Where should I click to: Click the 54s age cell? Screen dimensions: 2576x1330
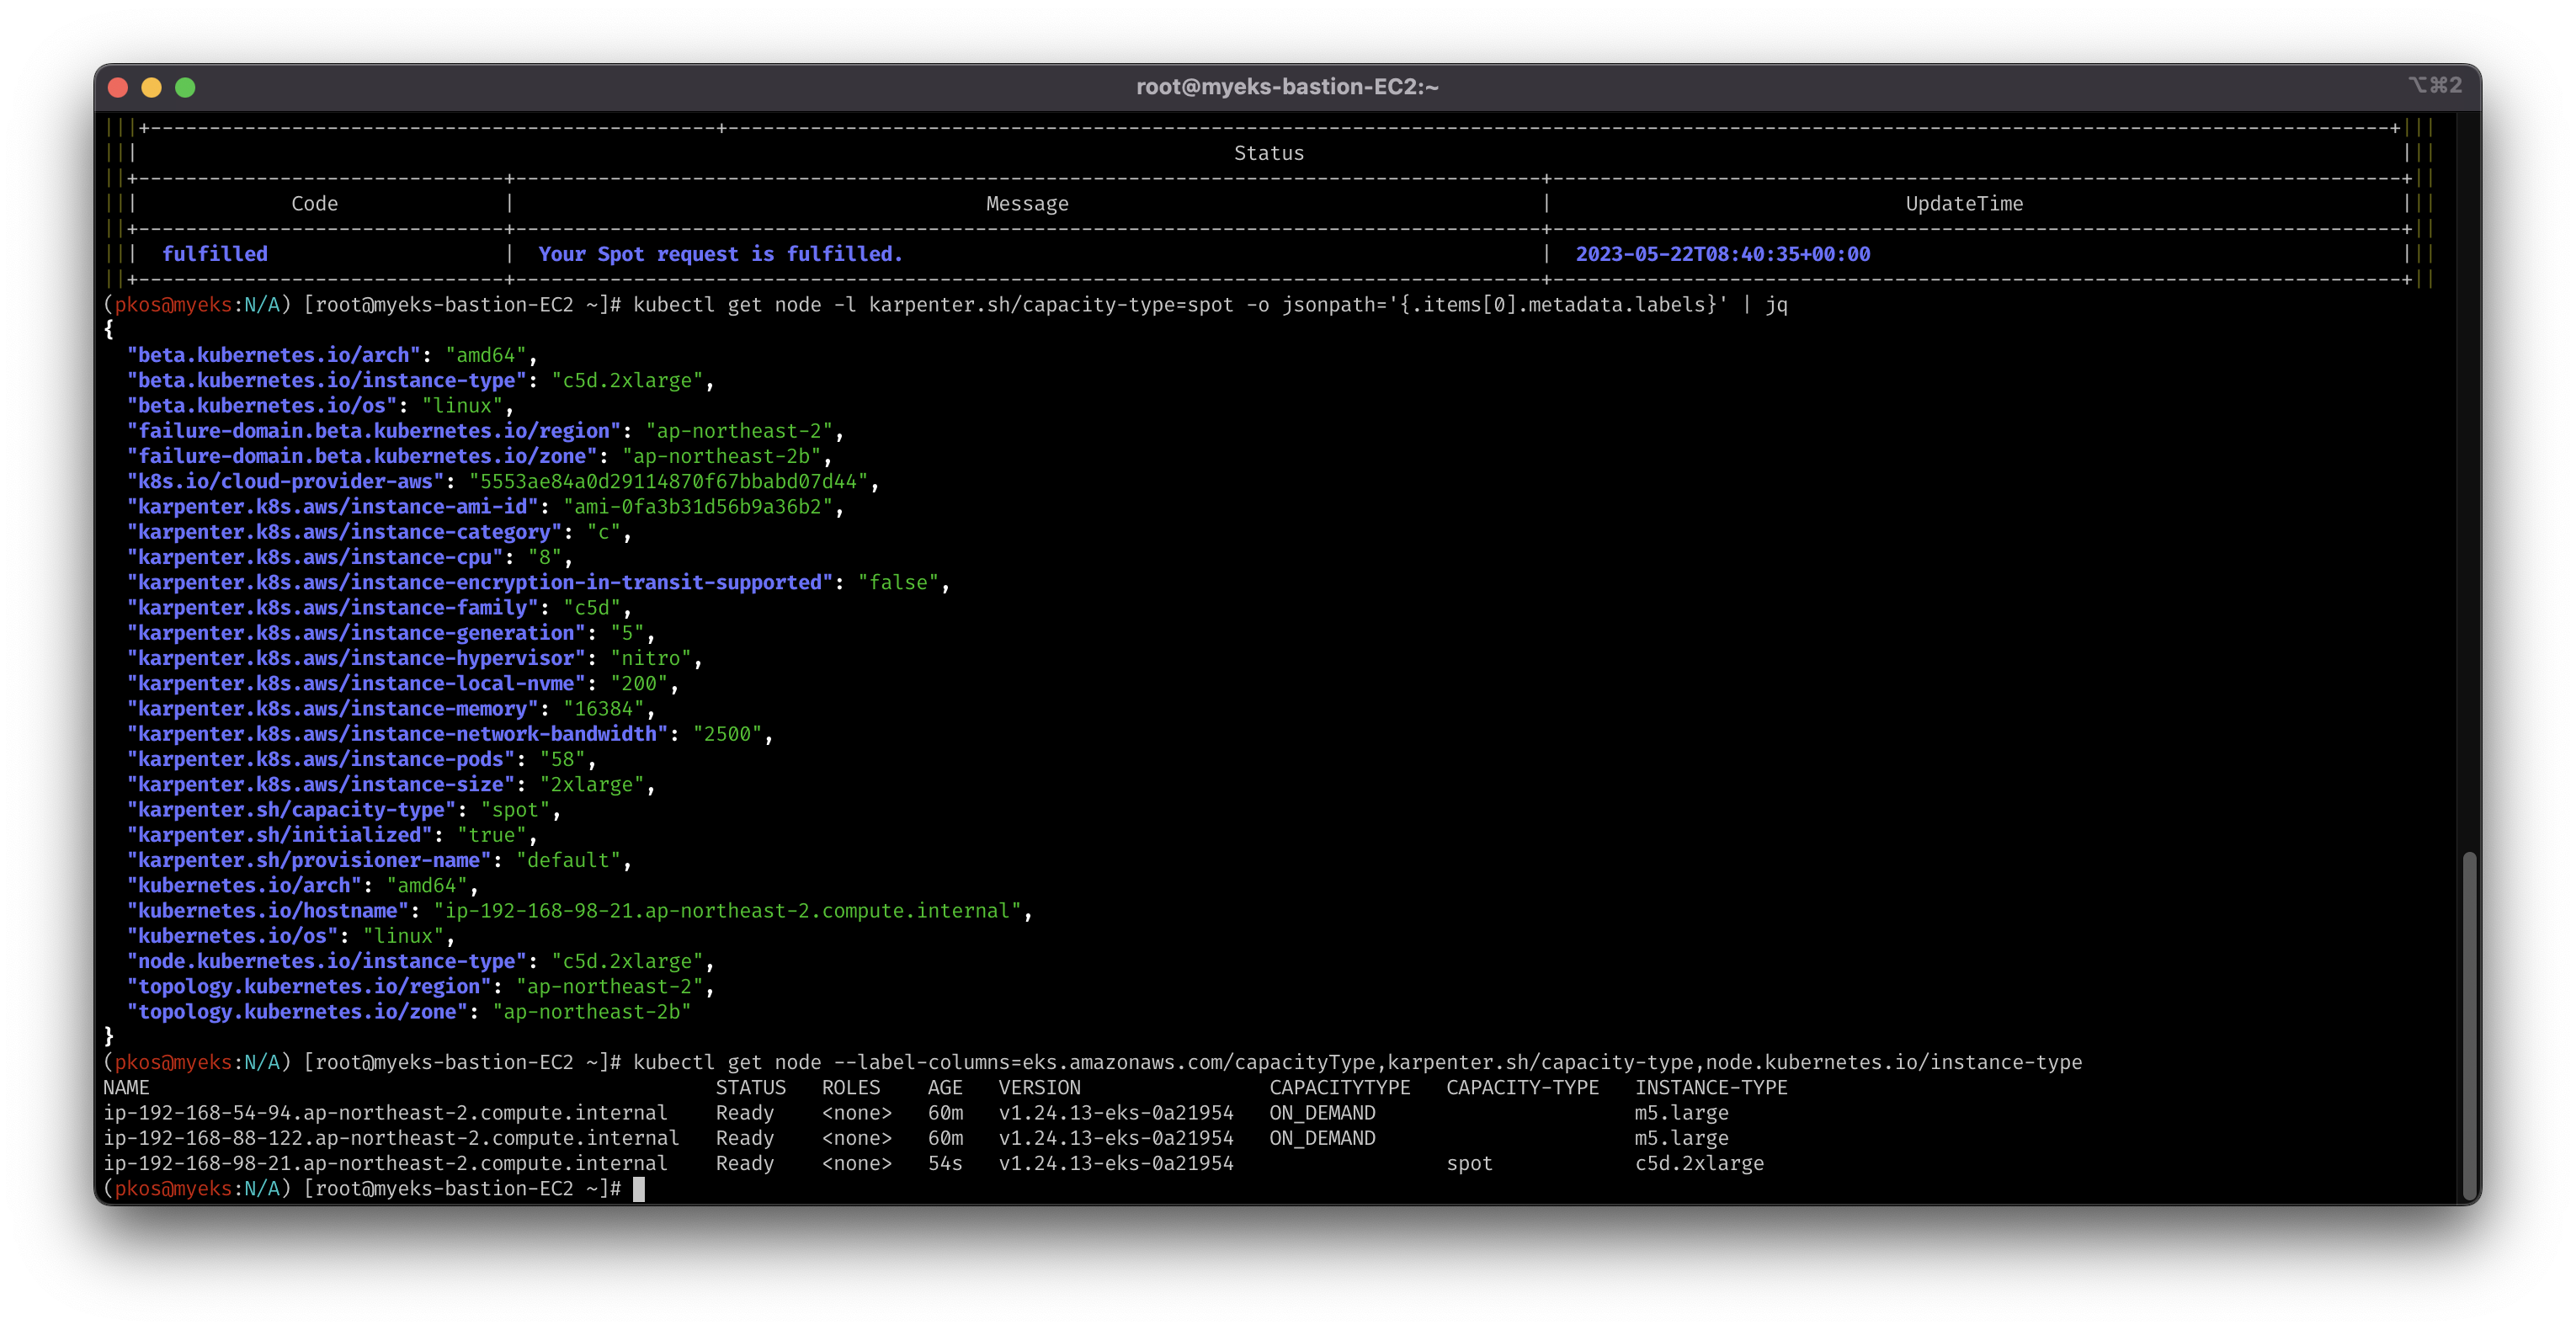pos(944,1163)
